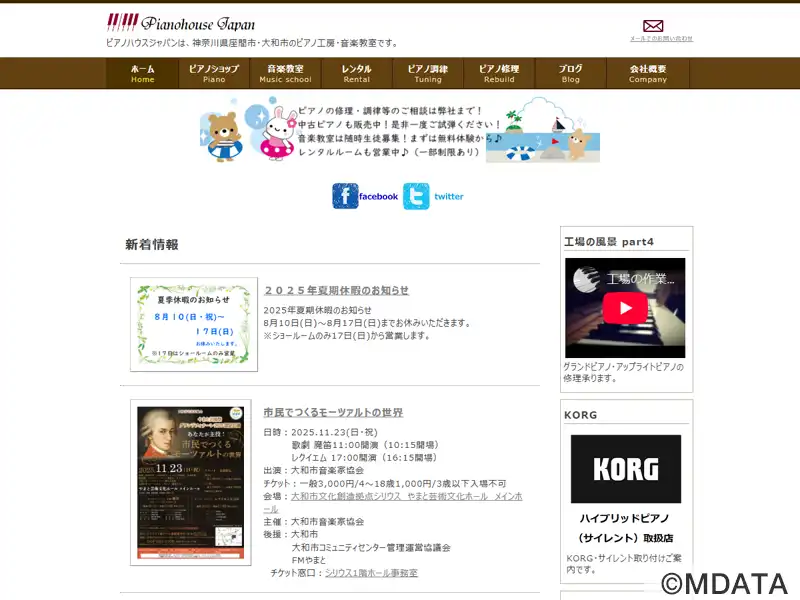Navigate to ピアノ調律 Tuning page

tap(428, 73)
